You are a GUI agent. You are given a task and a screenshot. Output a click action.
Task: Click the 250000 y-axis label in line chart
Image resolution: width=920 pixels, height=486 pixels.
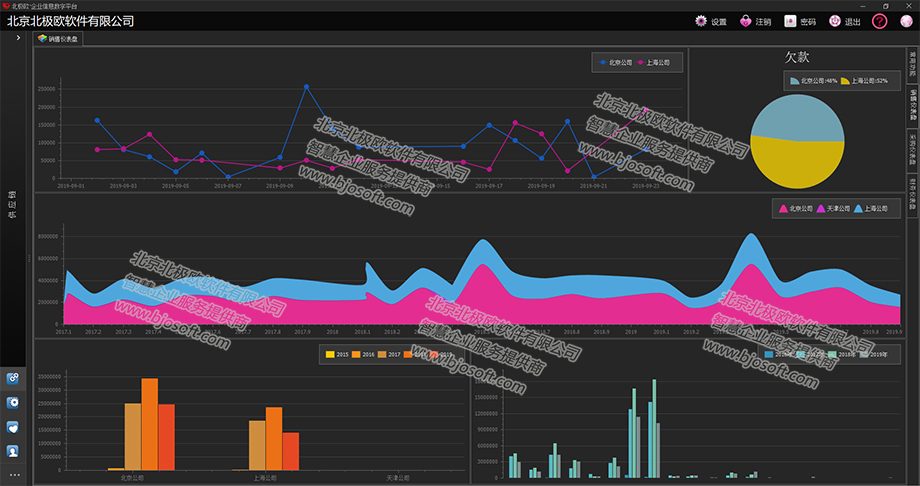point(46,89)
